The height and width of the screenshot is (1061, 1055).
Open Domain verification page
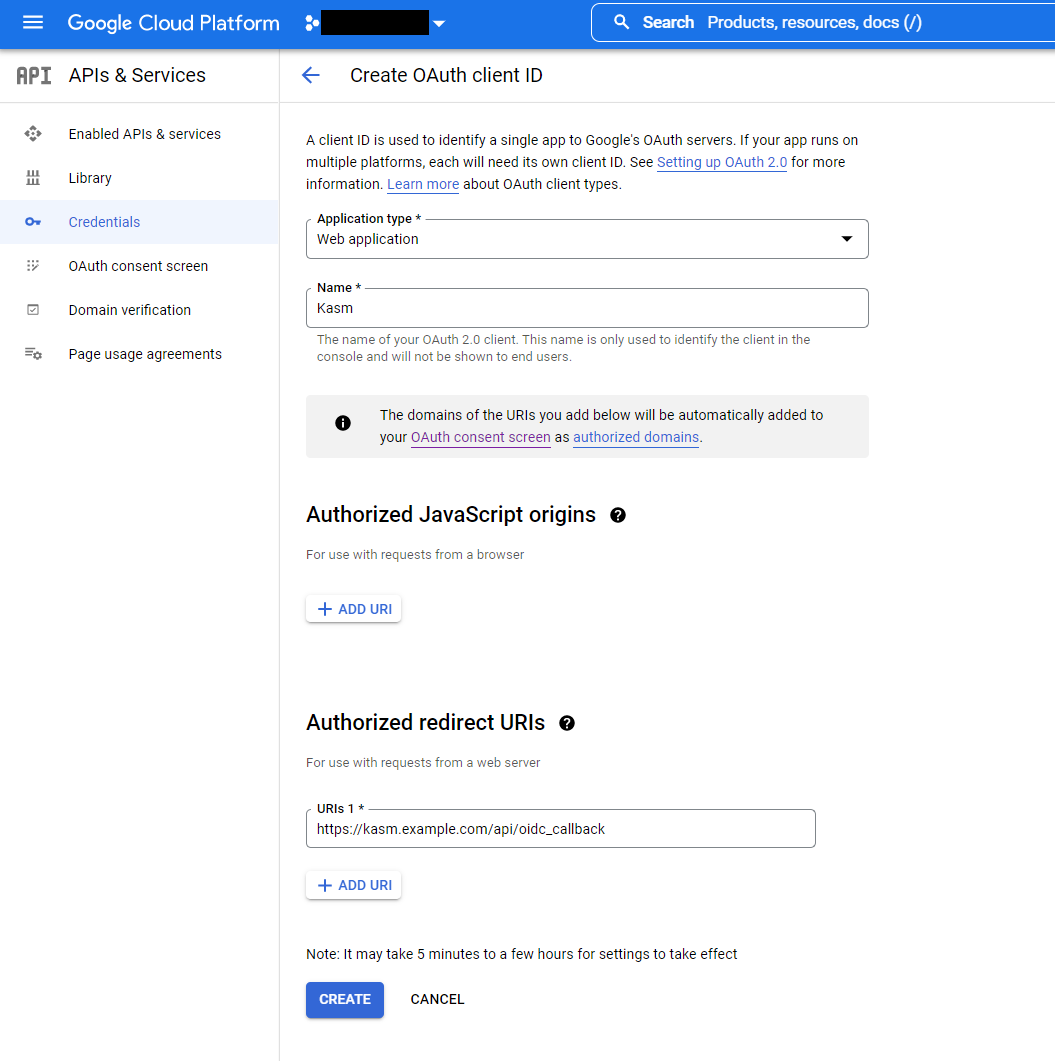(129, 309)
